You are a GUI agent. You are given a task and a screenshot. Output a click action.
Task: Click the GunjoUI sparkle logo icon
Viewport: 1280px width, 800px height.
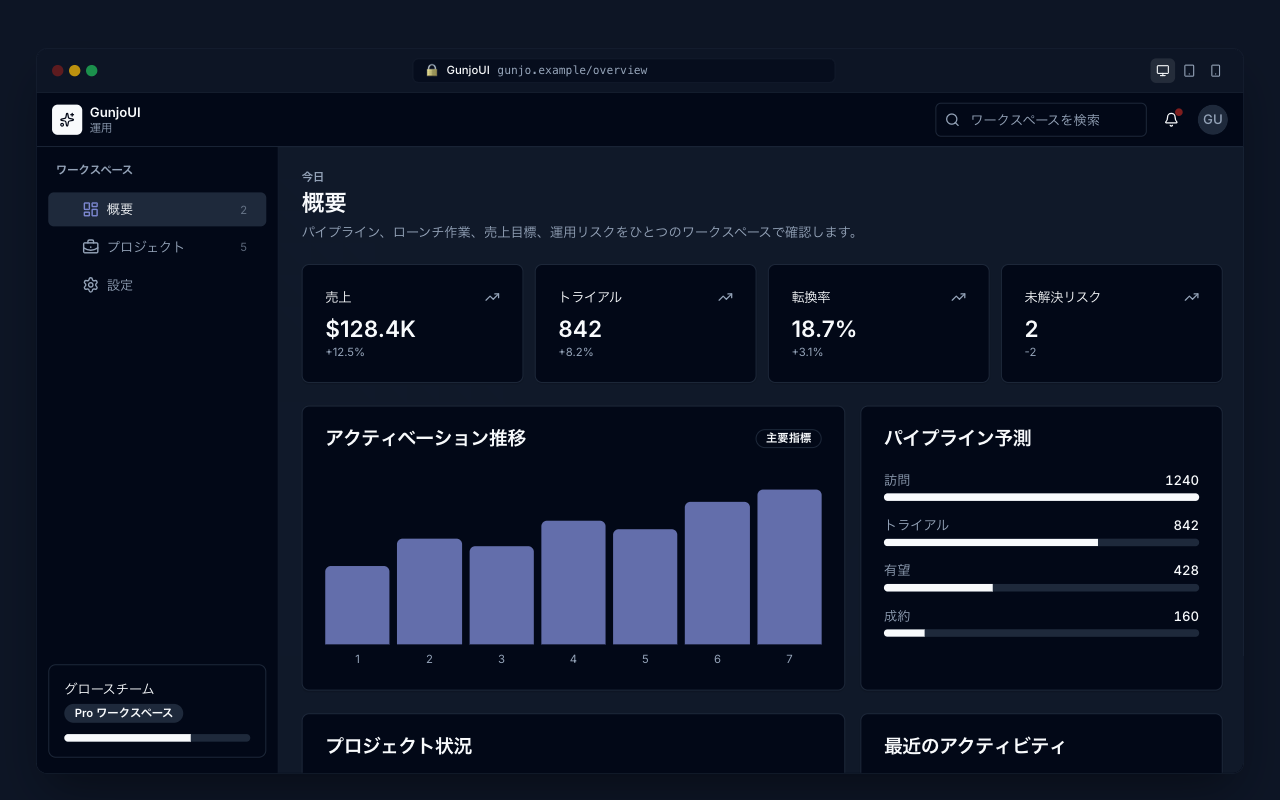coord(67,120)
